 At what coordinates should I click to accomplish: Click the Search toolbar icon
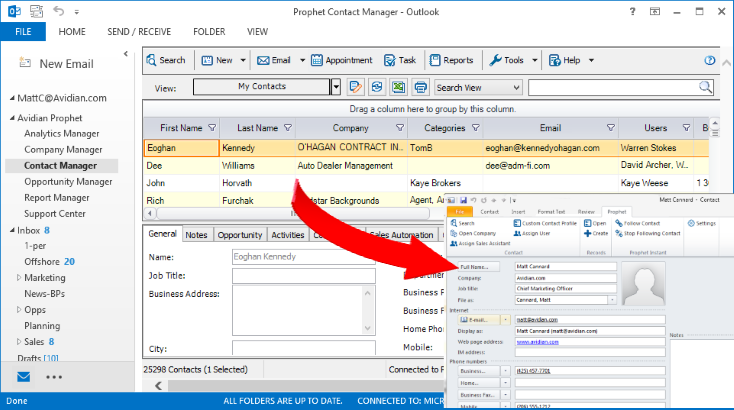pyautogui.click(x=166, y=60)
